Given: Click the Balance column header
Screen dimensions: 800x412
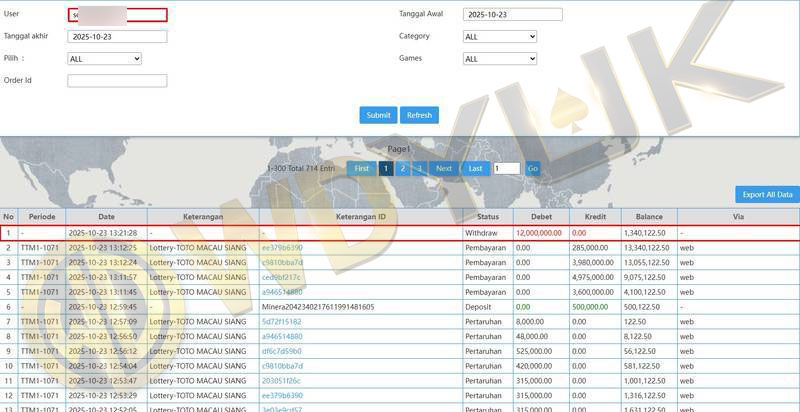Looking at the screenshot, I should coord(649,217).
